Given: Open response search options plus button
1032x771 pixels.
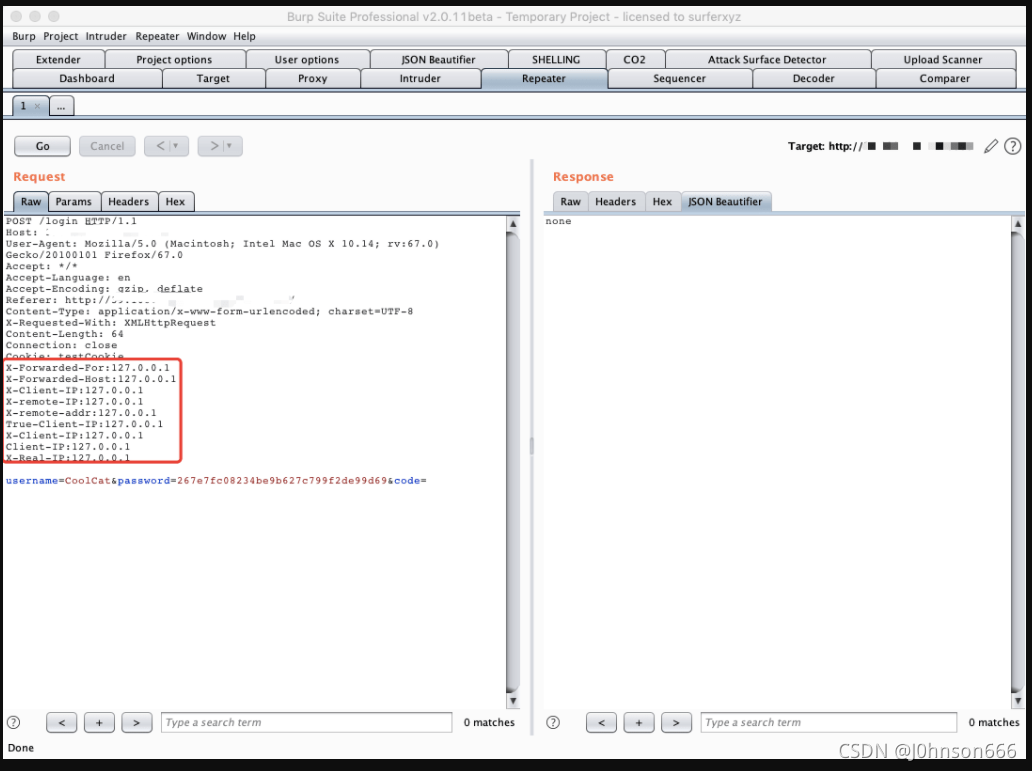Looking at the screenshot, I should point(638,722).
